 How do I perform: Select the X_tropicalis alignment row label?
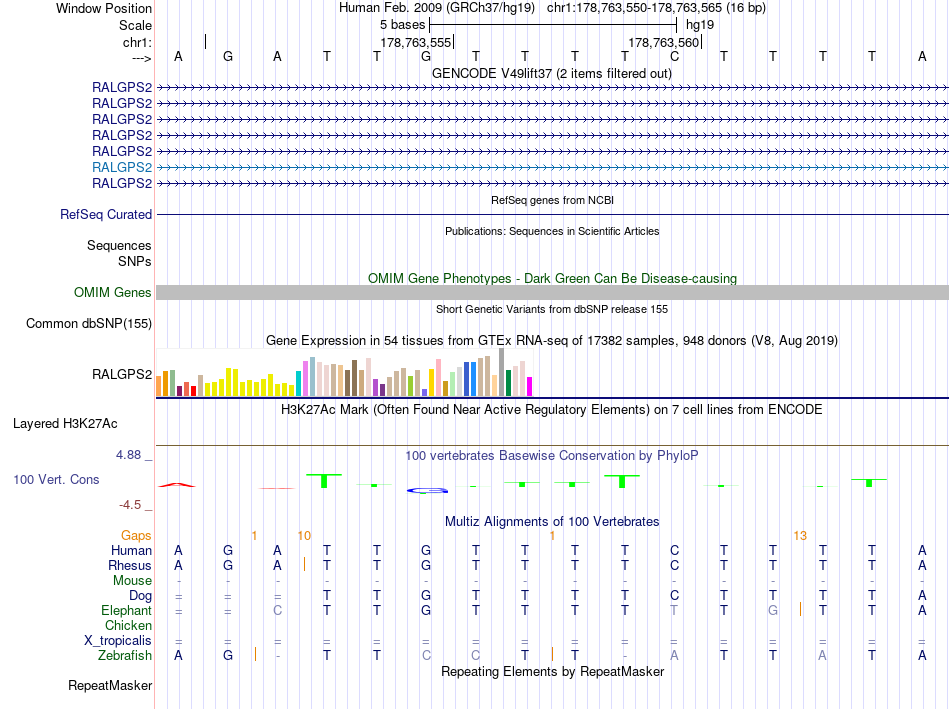[118, 641]
